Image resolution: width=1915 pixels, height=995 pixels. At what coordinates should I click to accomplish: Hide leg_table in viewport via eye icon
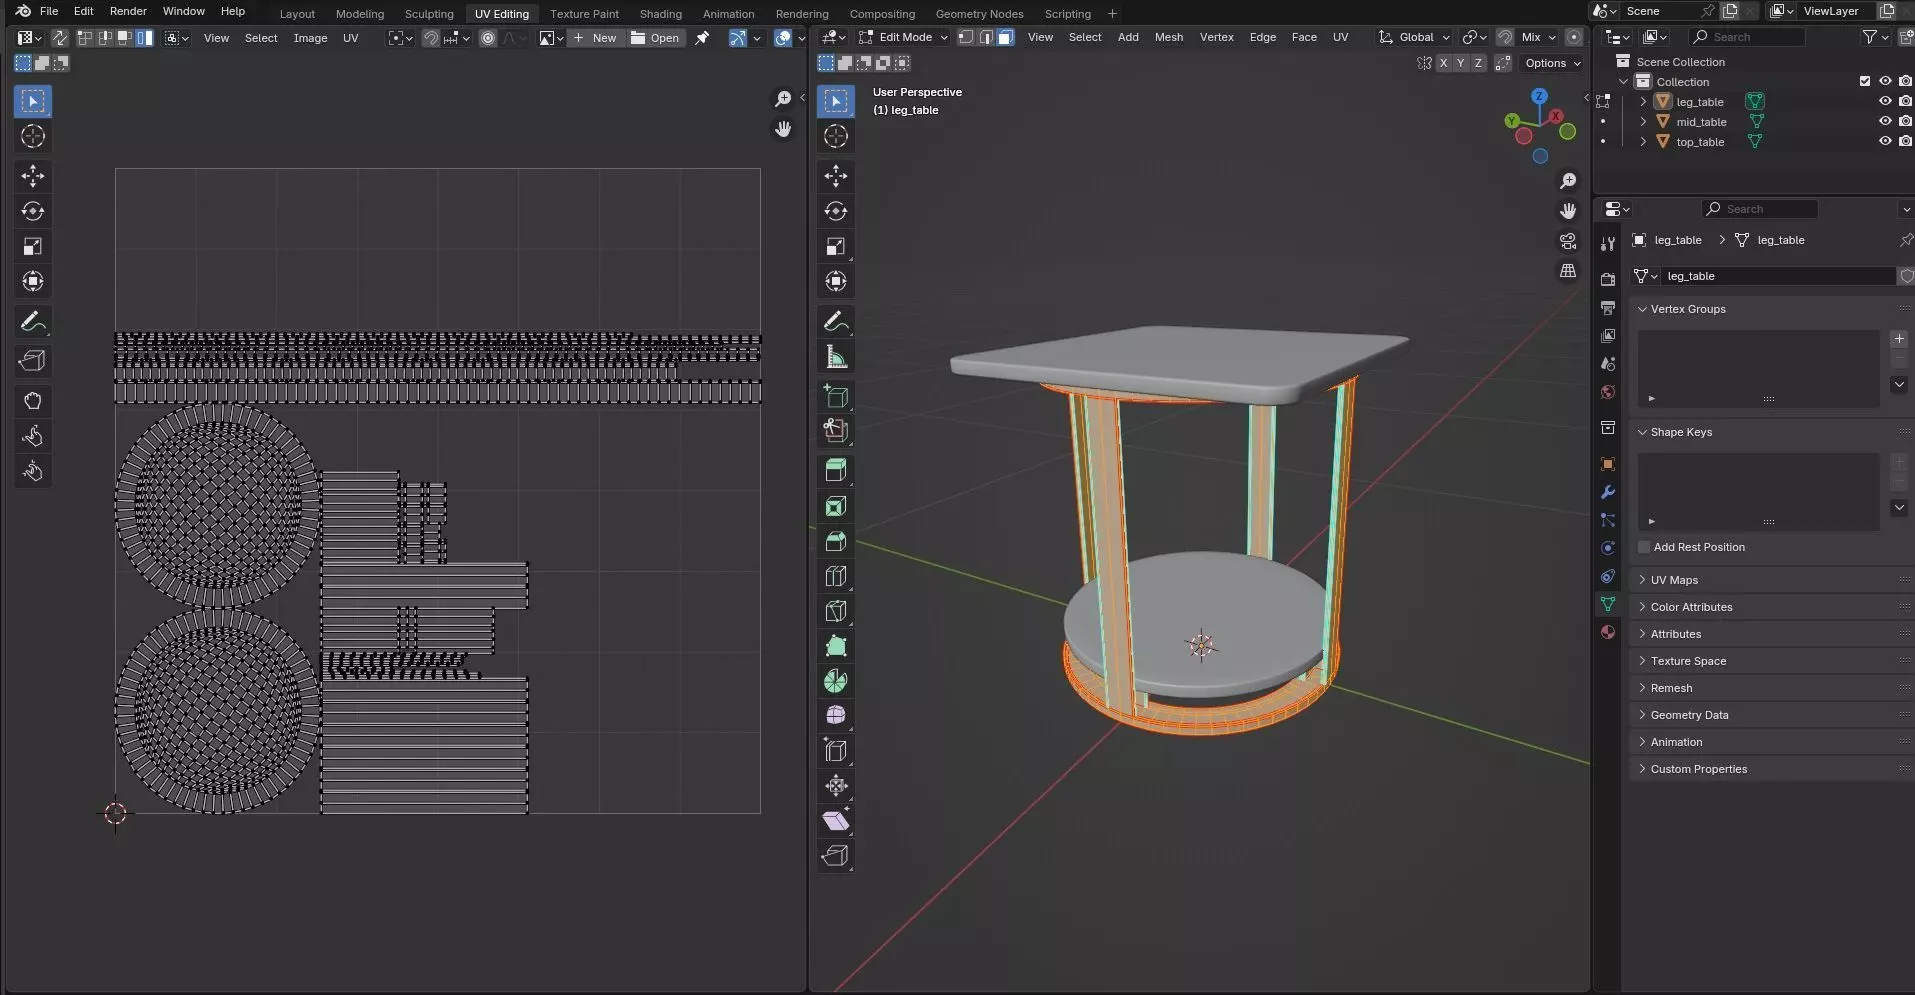pos(1885,101)
